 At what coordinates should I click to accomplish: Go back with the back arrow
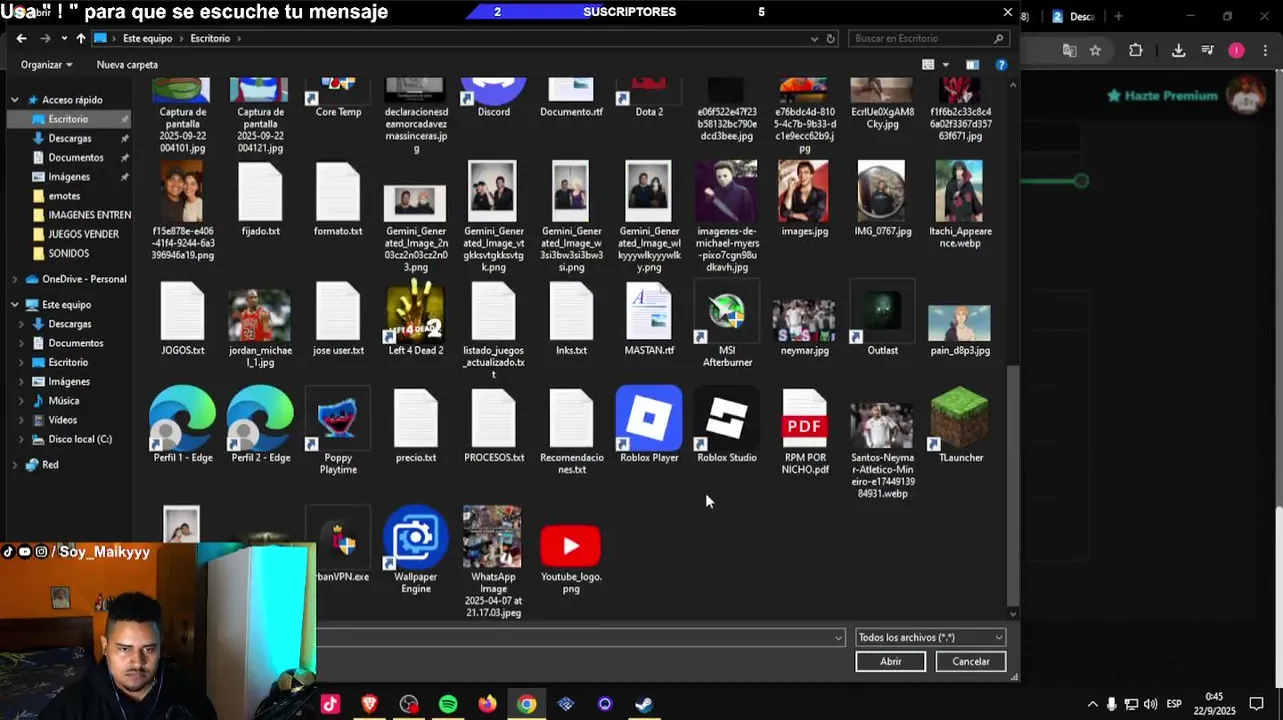point(22,39)
